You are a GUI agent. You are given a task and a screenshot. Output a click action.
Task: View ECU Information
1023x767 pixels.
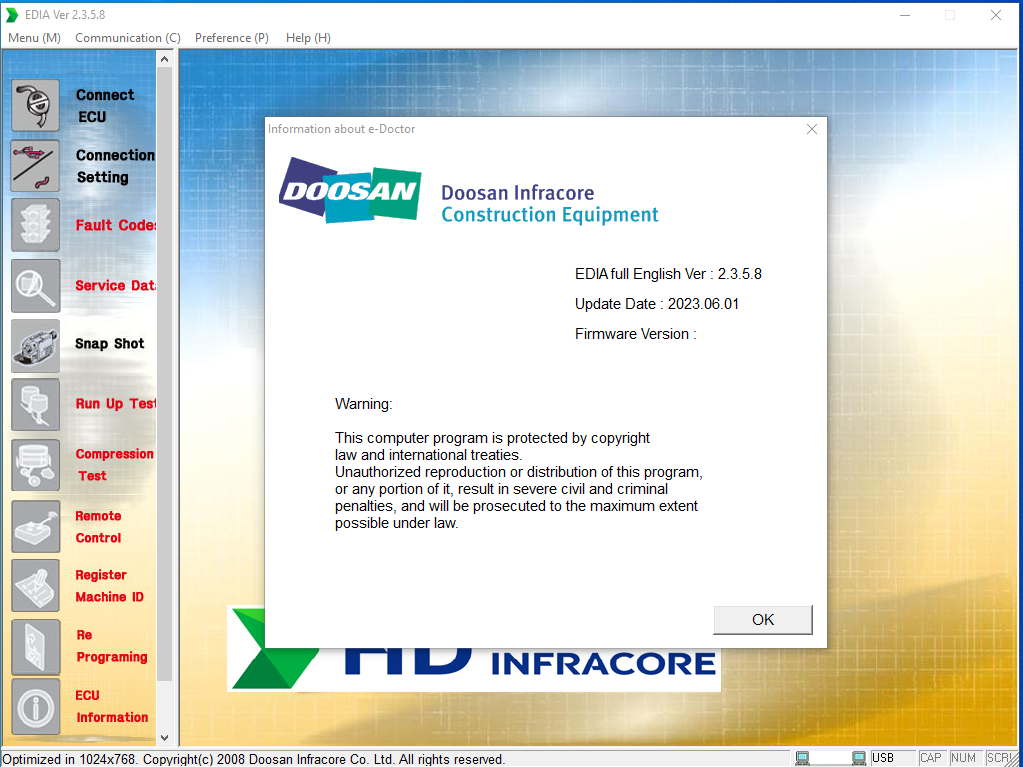click(x=35, y=707)
